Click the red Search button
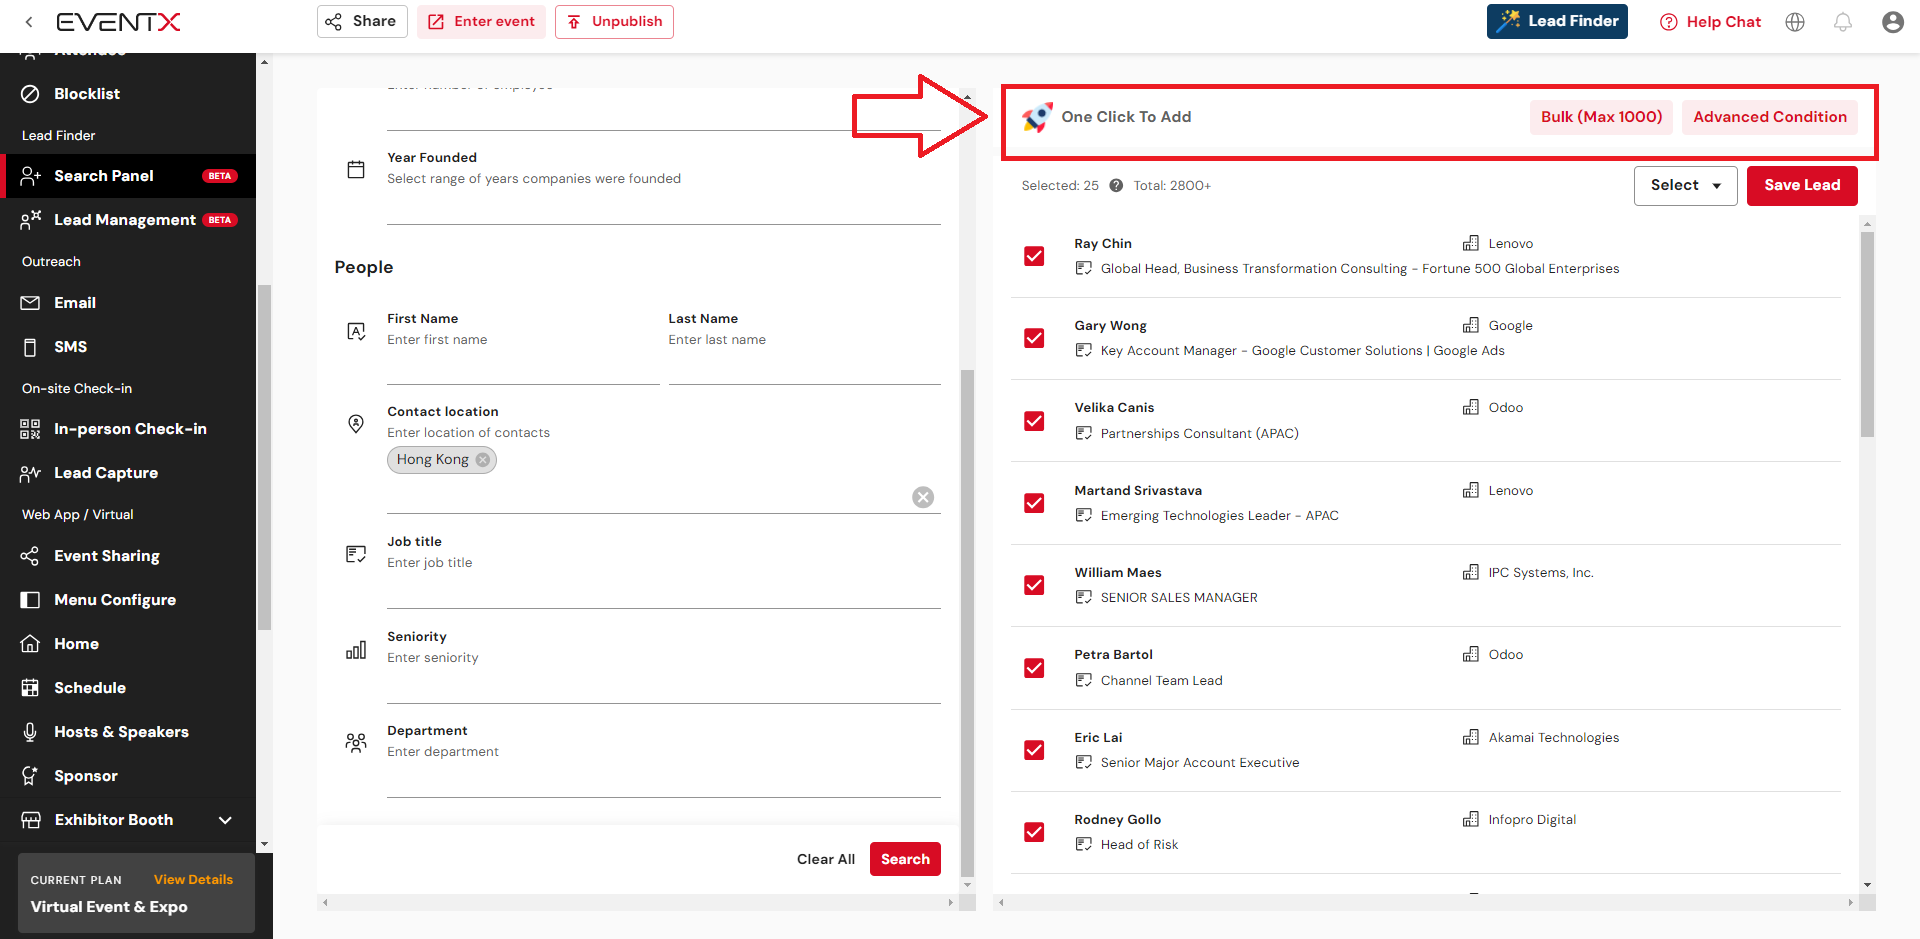Image resolution: width=1920 pixels, height=939 pixels. tap(905, 859)
